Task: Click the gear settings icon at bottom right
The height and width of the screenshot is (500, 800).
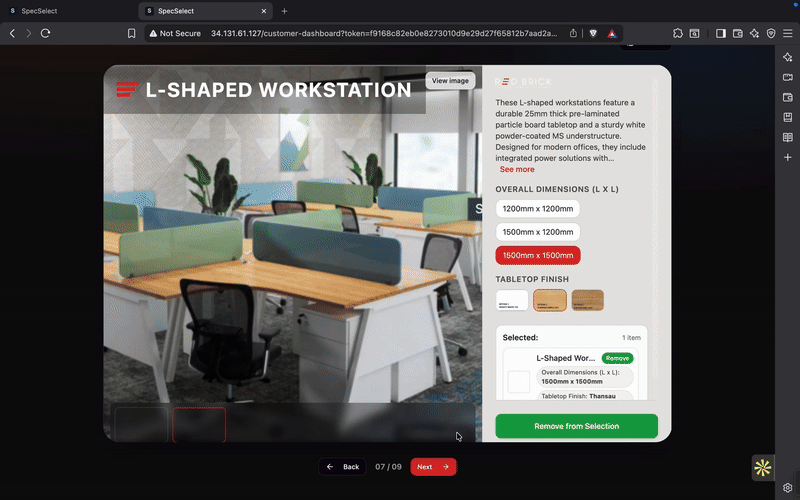Action: pyautogui.click(x=788, y=488)
